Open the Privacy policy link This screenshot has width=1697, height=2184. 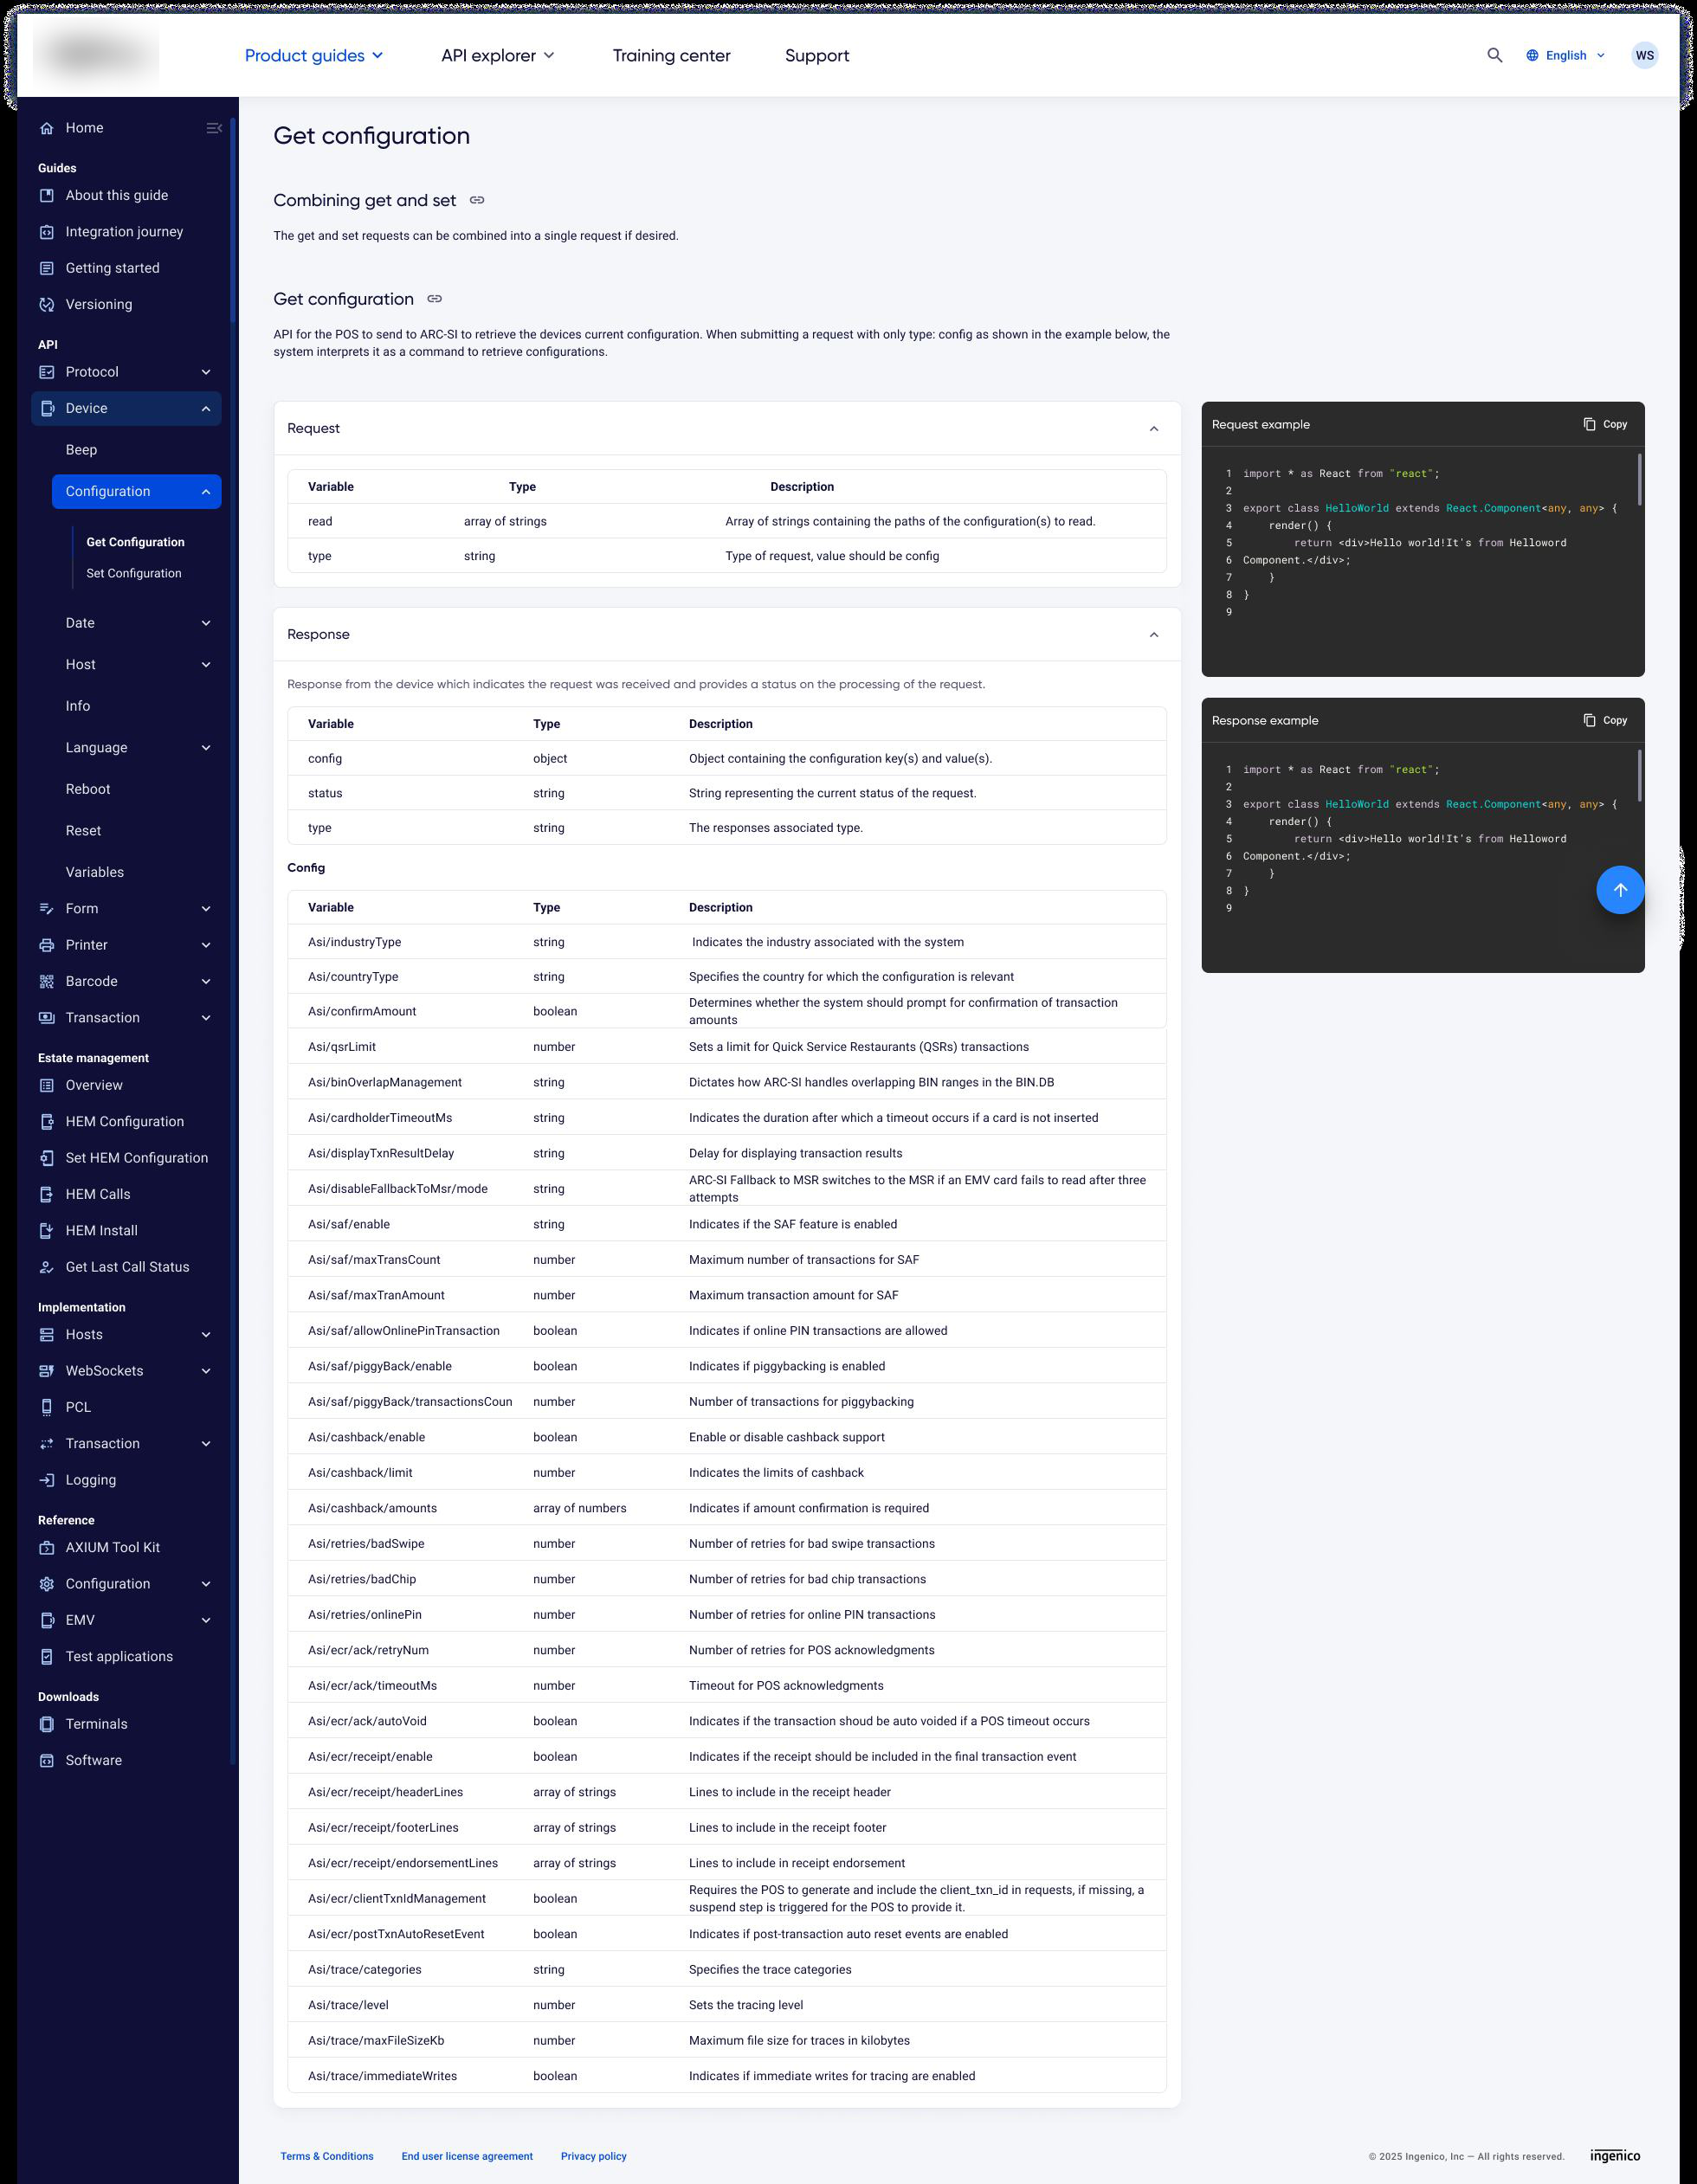coord(594,2156)
